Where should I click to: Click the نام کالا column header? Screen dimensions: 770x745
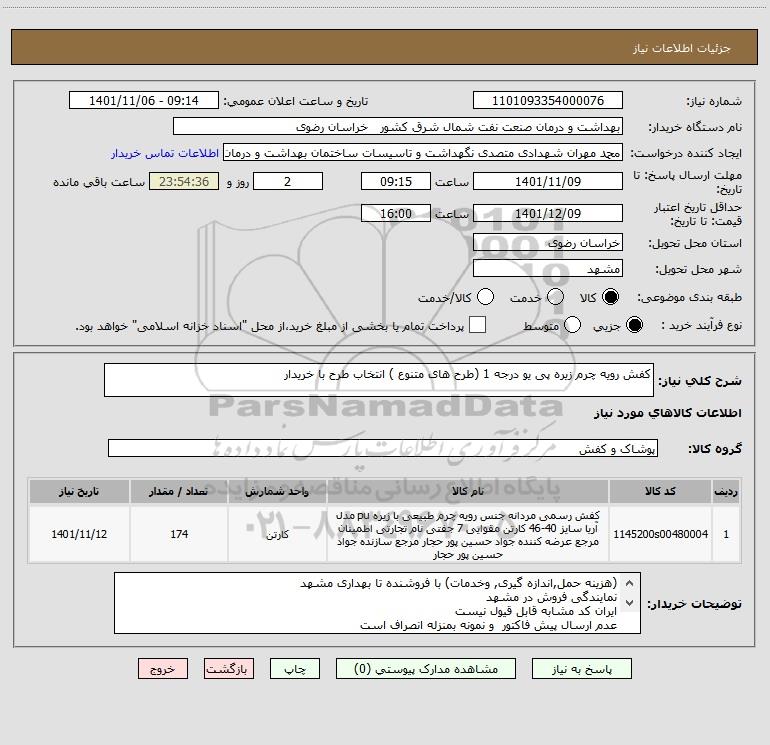click(468, 492)
